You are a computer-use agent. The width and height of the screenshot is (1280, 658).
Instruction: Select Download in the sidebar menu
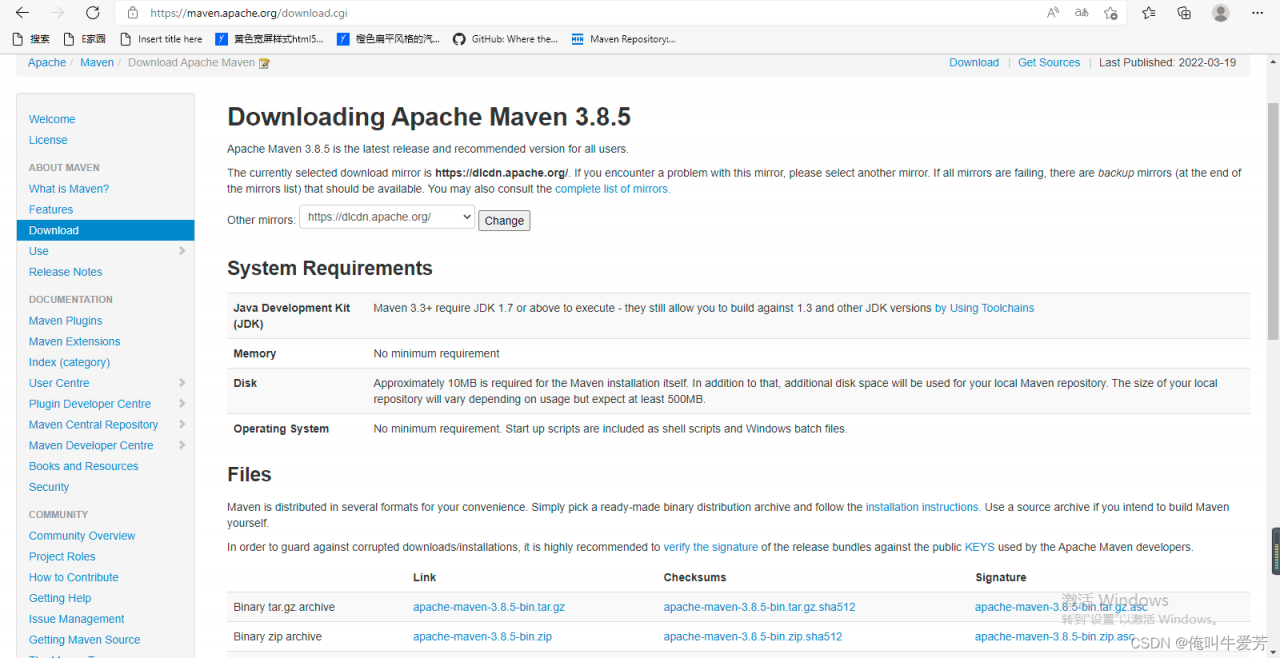tap(54, 230)
